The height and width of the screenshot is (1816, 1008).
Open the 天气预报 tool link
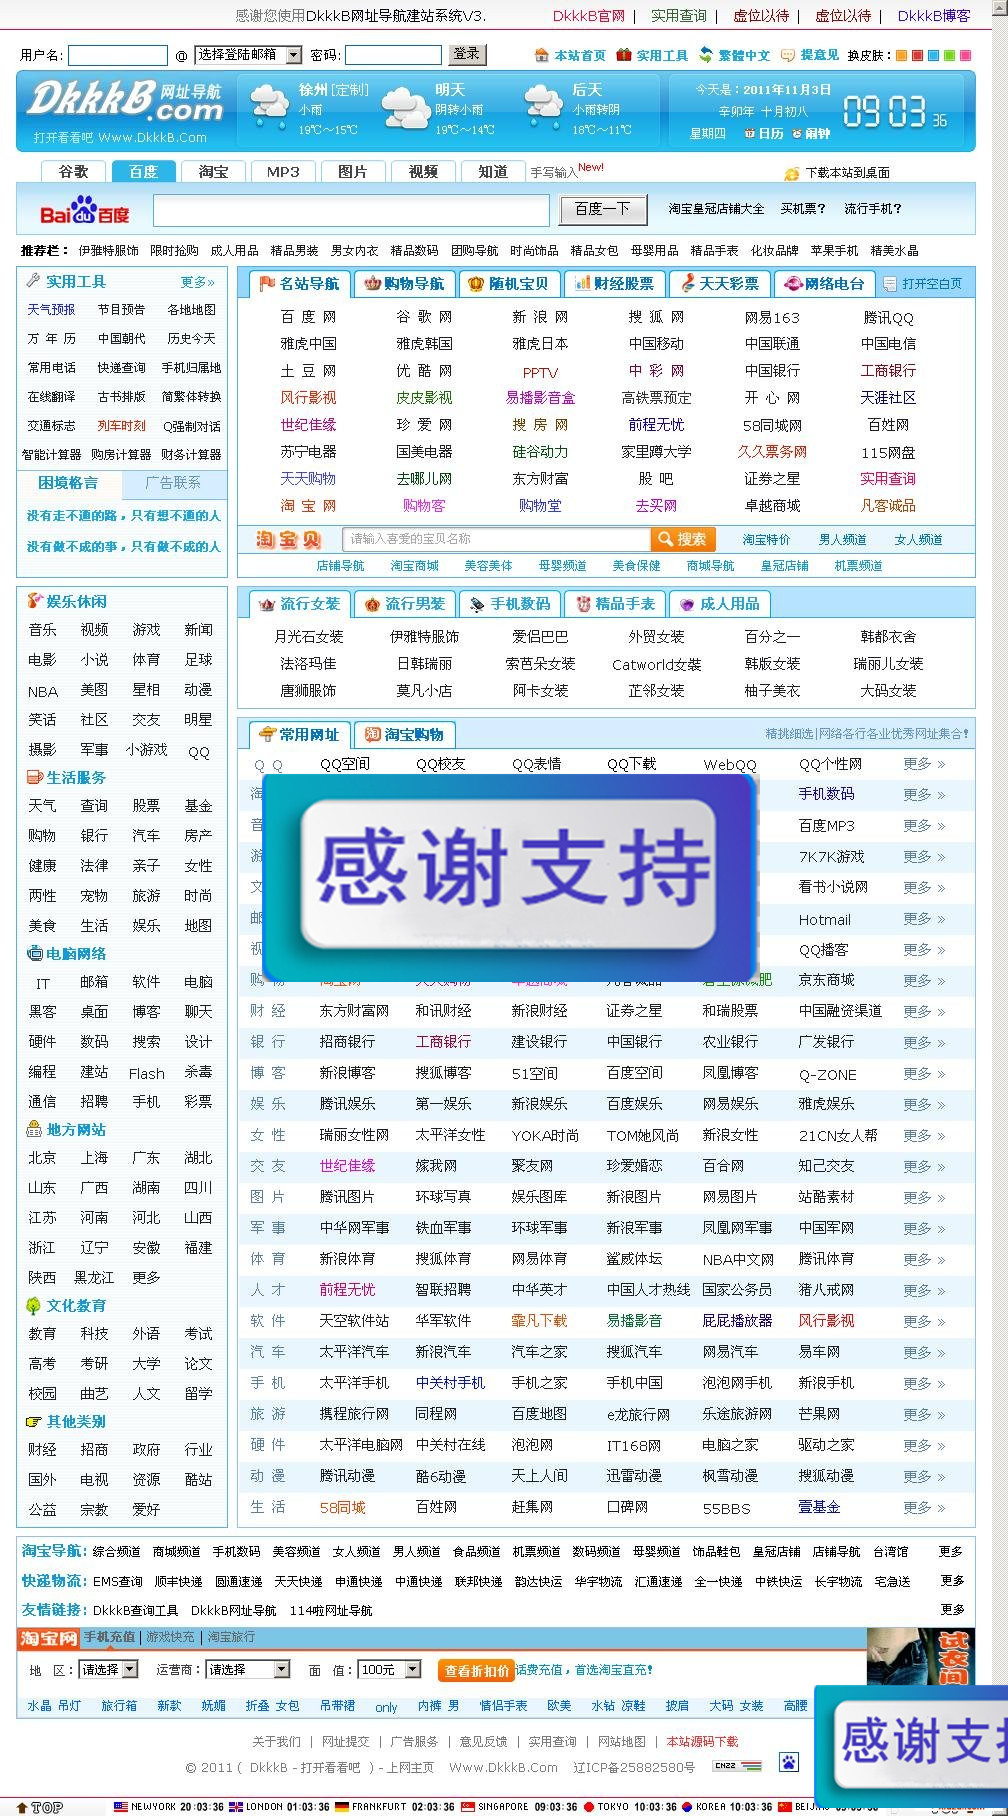(51, 310)
